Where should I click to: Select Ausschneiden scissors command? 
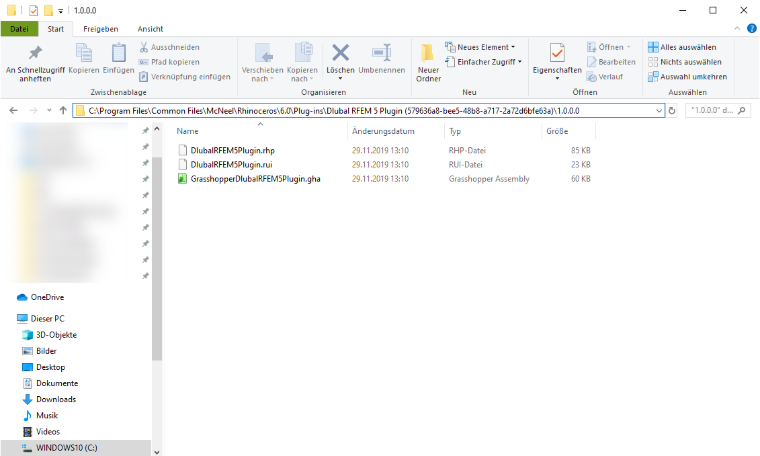tap(170, 47)
